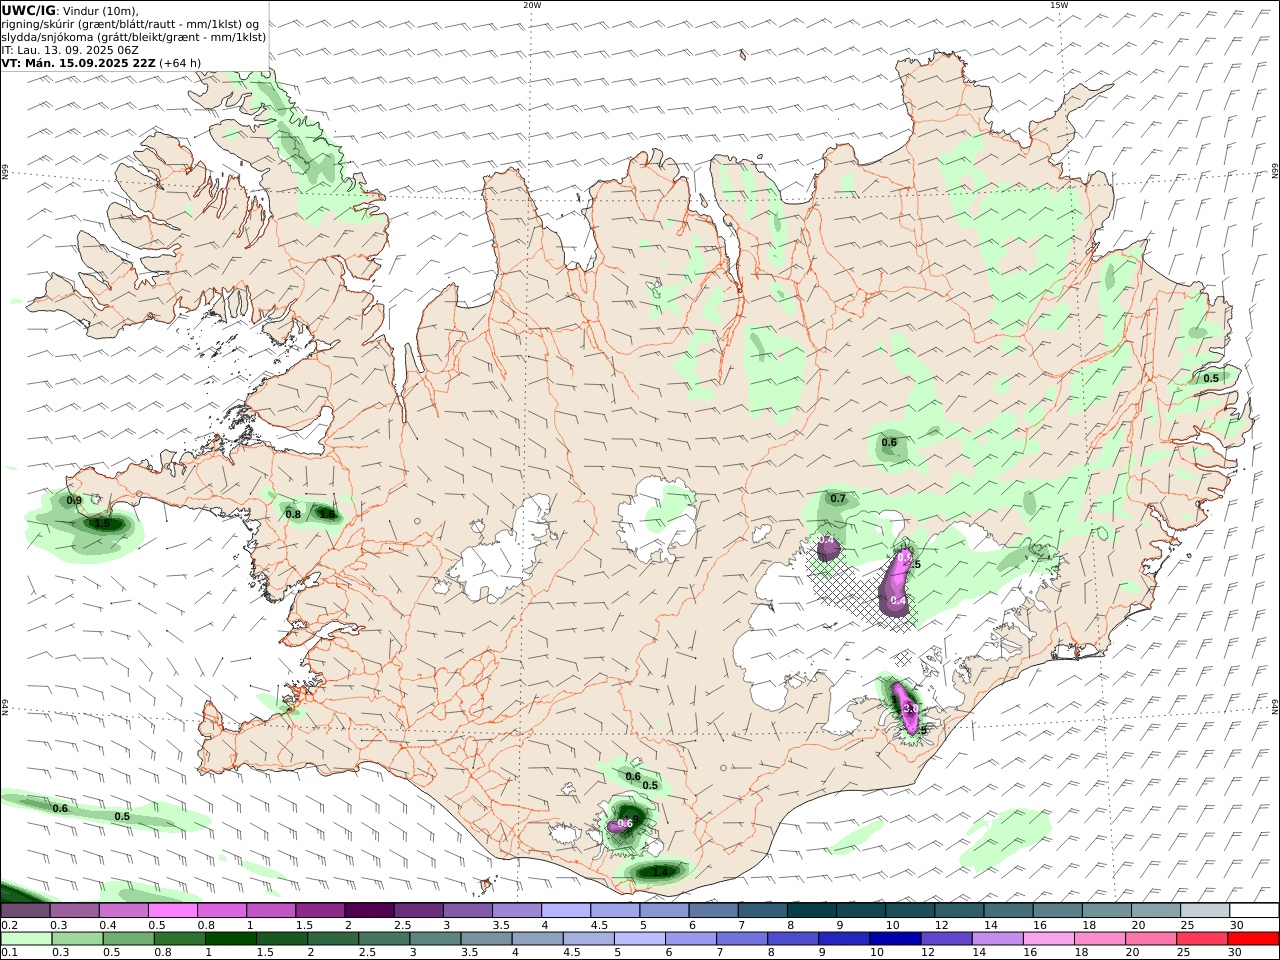
Task: Click the 2.5 swatch on the green rain scale
Action: [383, 939]
